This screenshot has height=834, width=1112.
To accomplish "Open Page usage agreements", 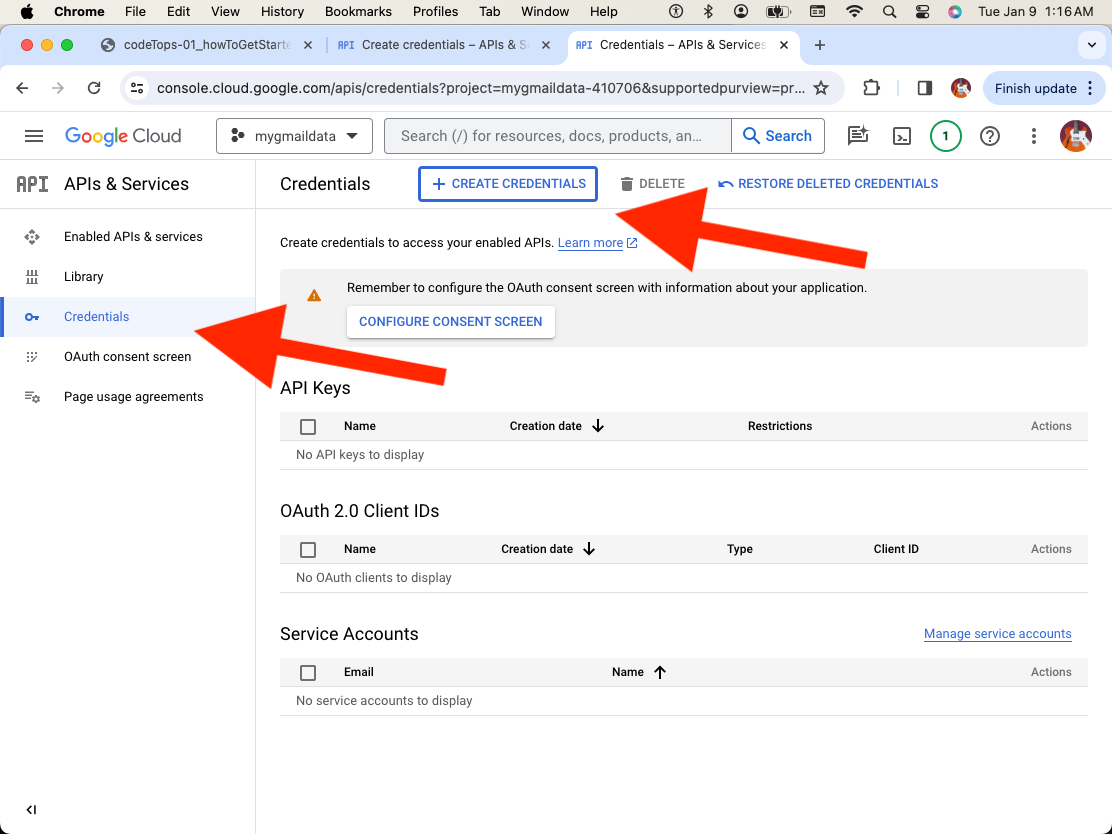I will click(x=133, y=396).
